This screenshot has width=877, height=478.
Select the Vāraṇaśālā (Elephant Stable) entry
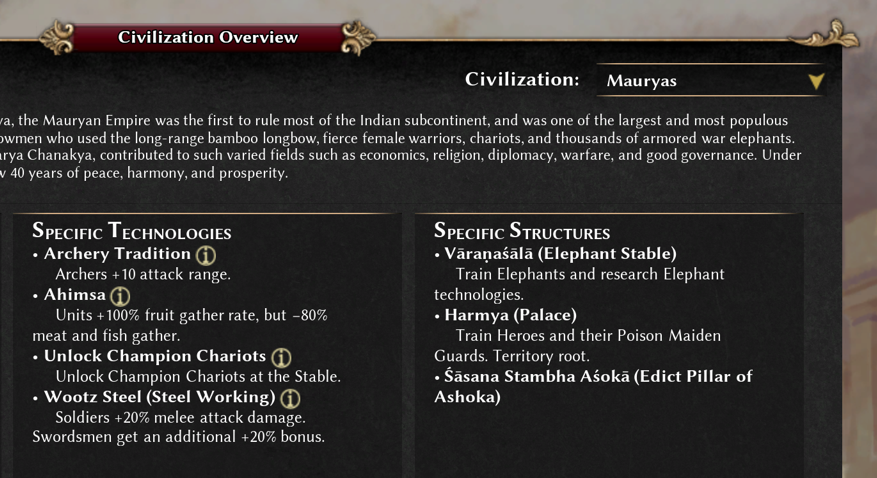(560, 254)
